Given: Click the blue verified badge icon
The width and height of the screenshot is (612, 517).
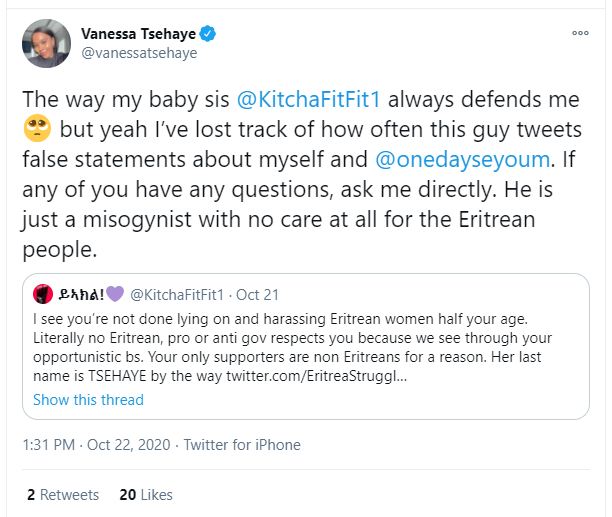Looking at the screenshot, I should pyautogui.click(x=209, y=34).
